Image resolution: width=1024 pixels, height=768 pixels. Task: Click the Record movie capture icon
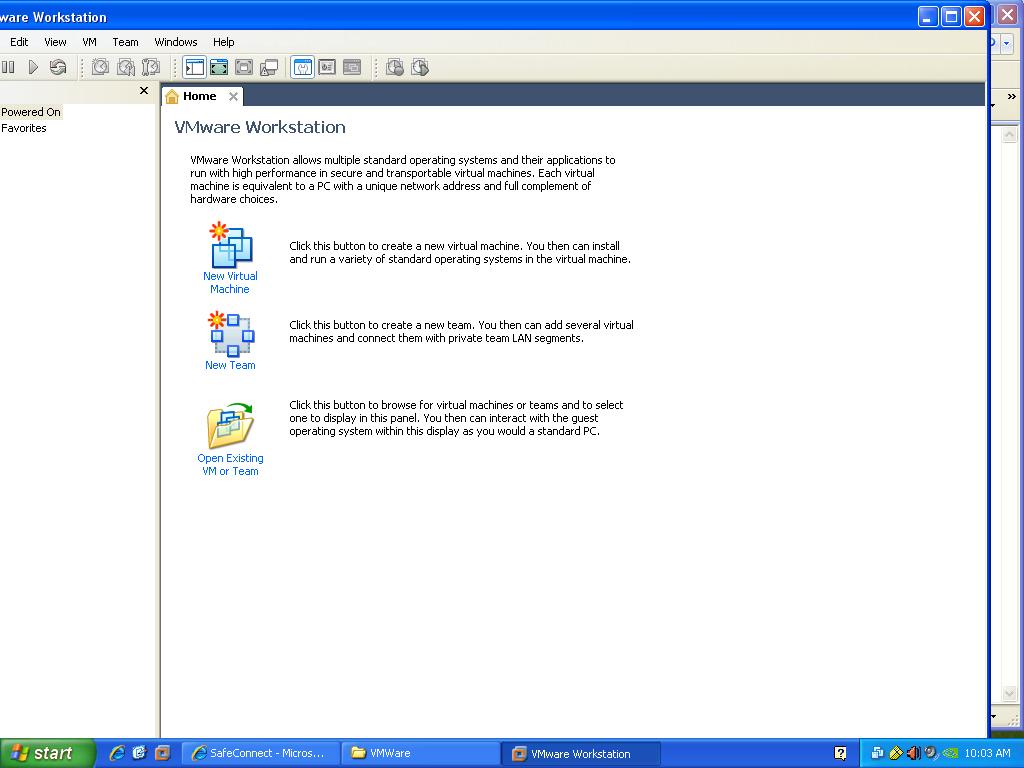pos(394,67)
